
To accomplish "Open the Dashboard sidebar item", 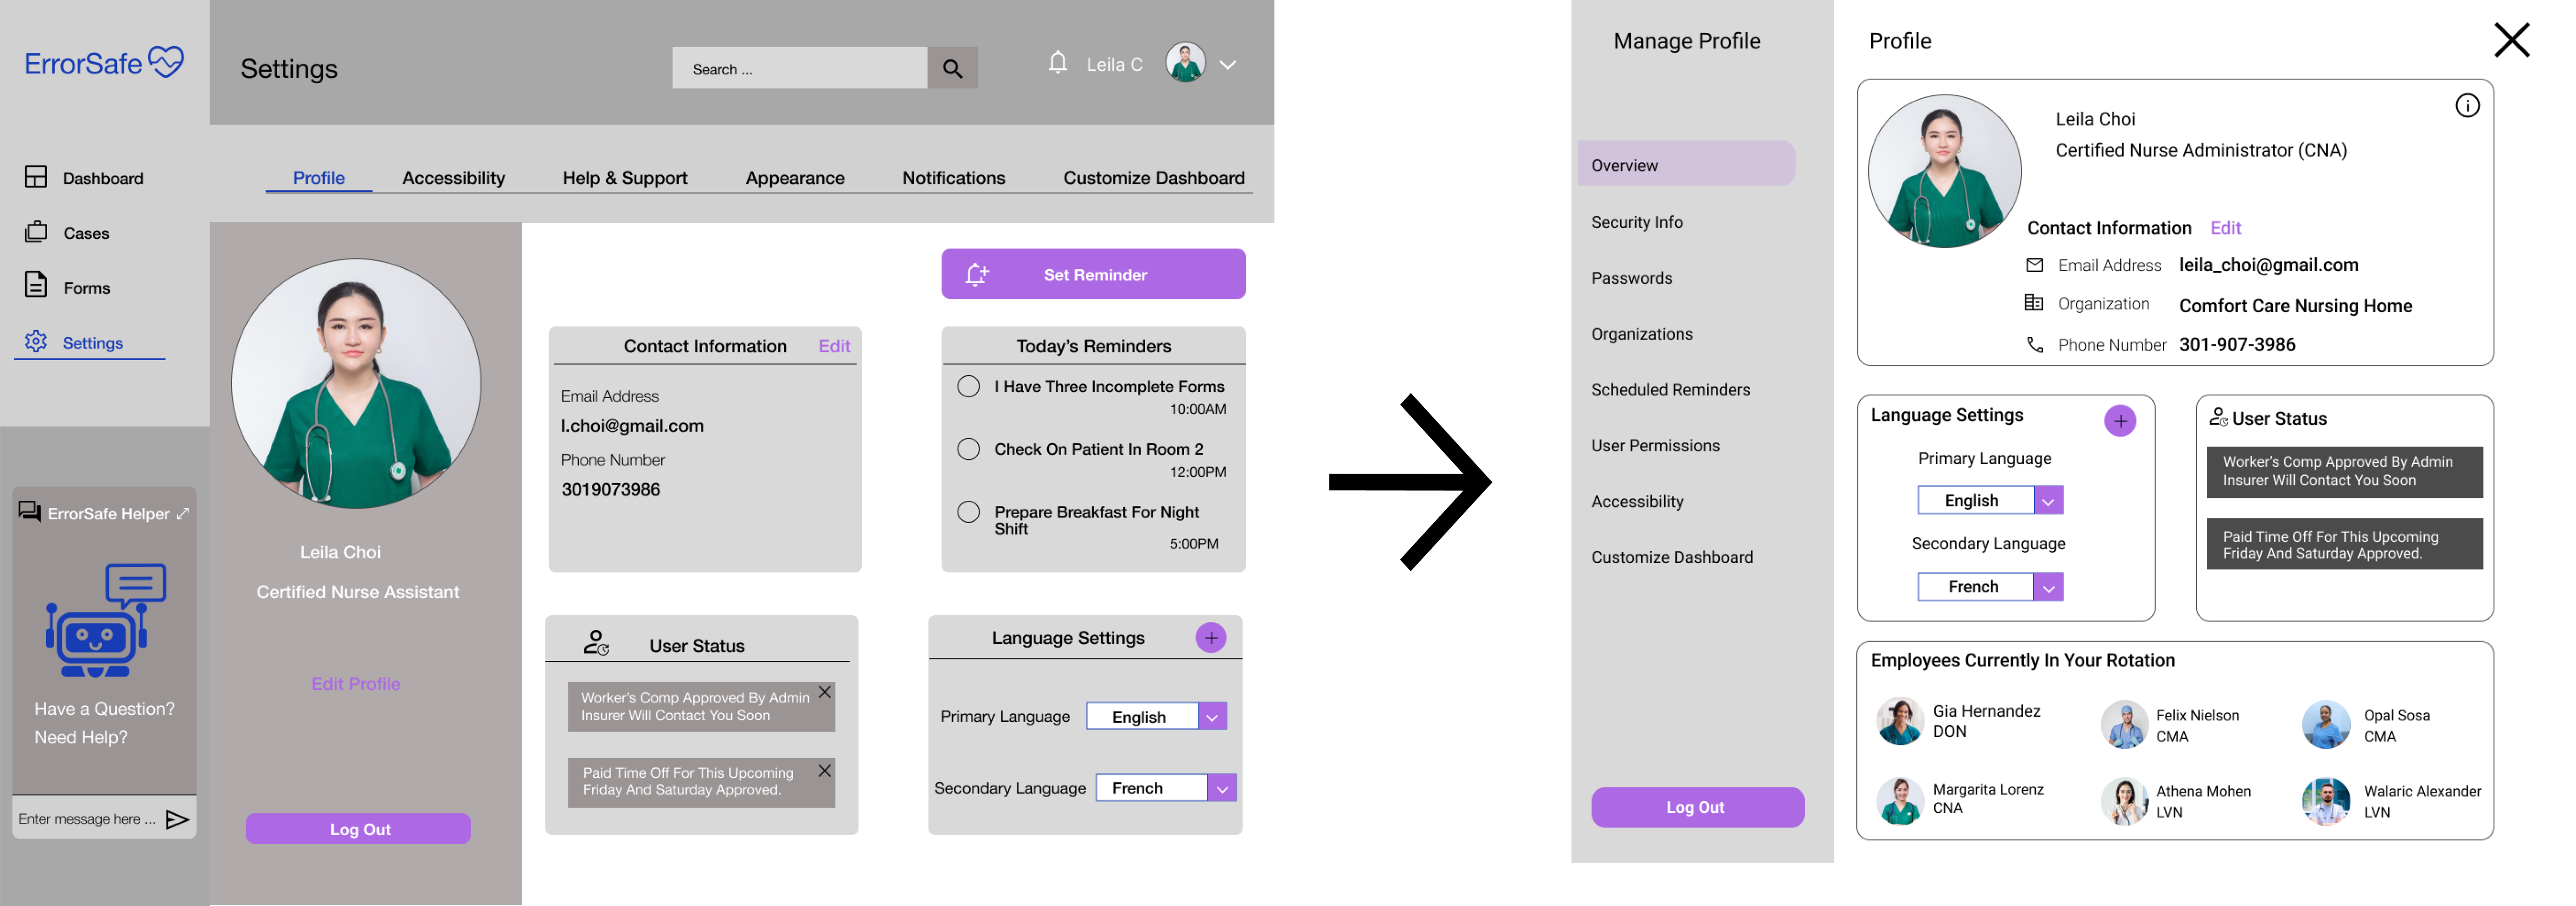I will [x=84, y=178].
